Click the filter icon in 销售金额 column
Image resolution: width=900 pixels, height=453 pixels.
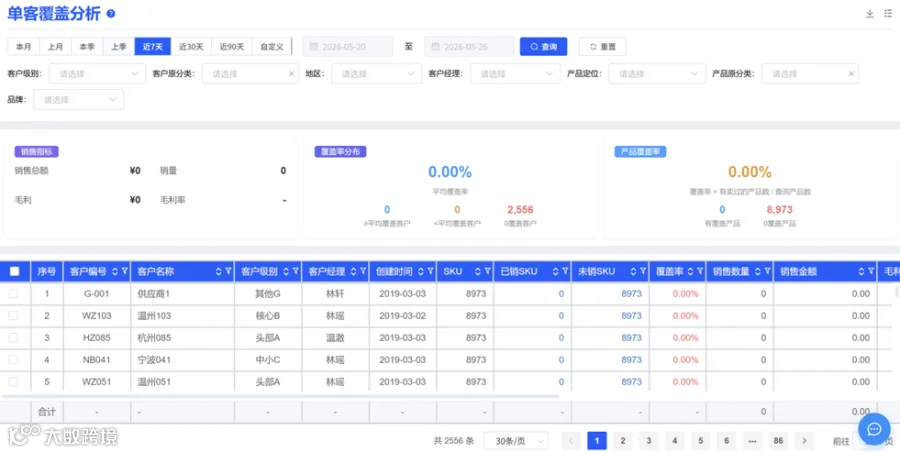(x=871, y=272)
